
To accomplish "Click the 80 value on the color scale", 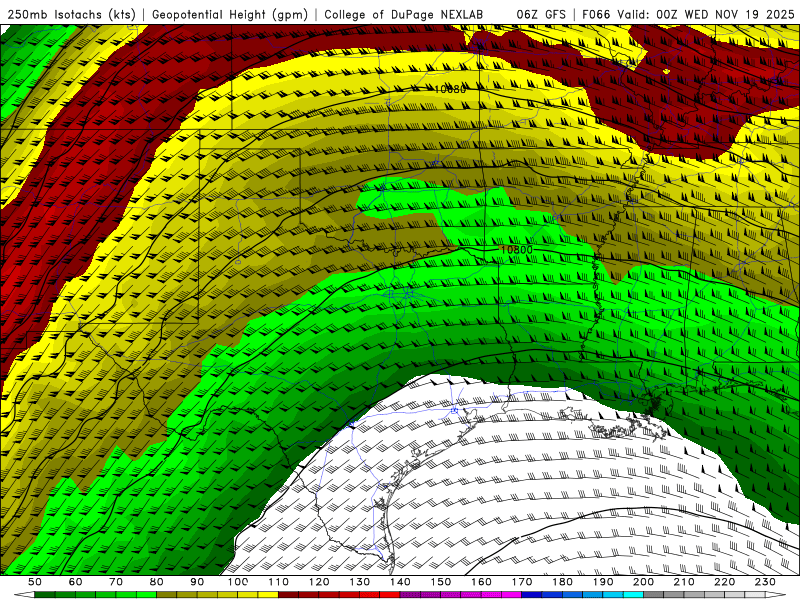I will point(156,582).
